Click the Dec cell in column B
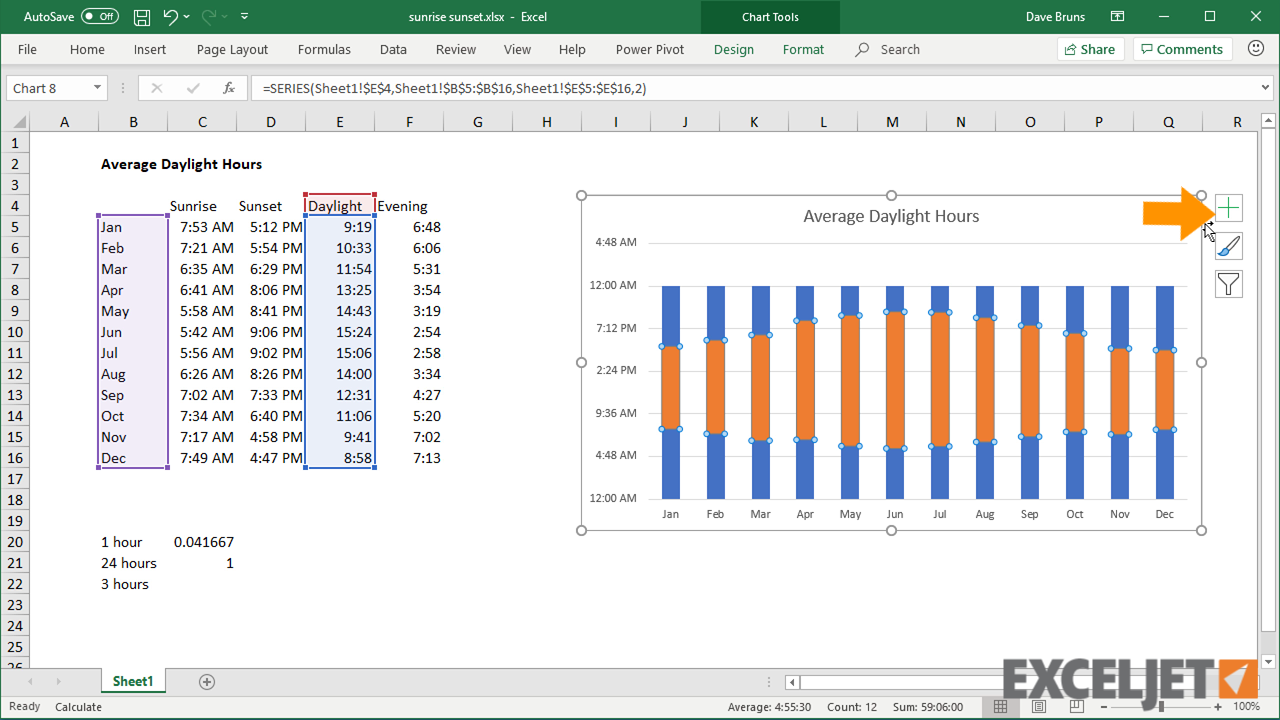 pos(133,458)
